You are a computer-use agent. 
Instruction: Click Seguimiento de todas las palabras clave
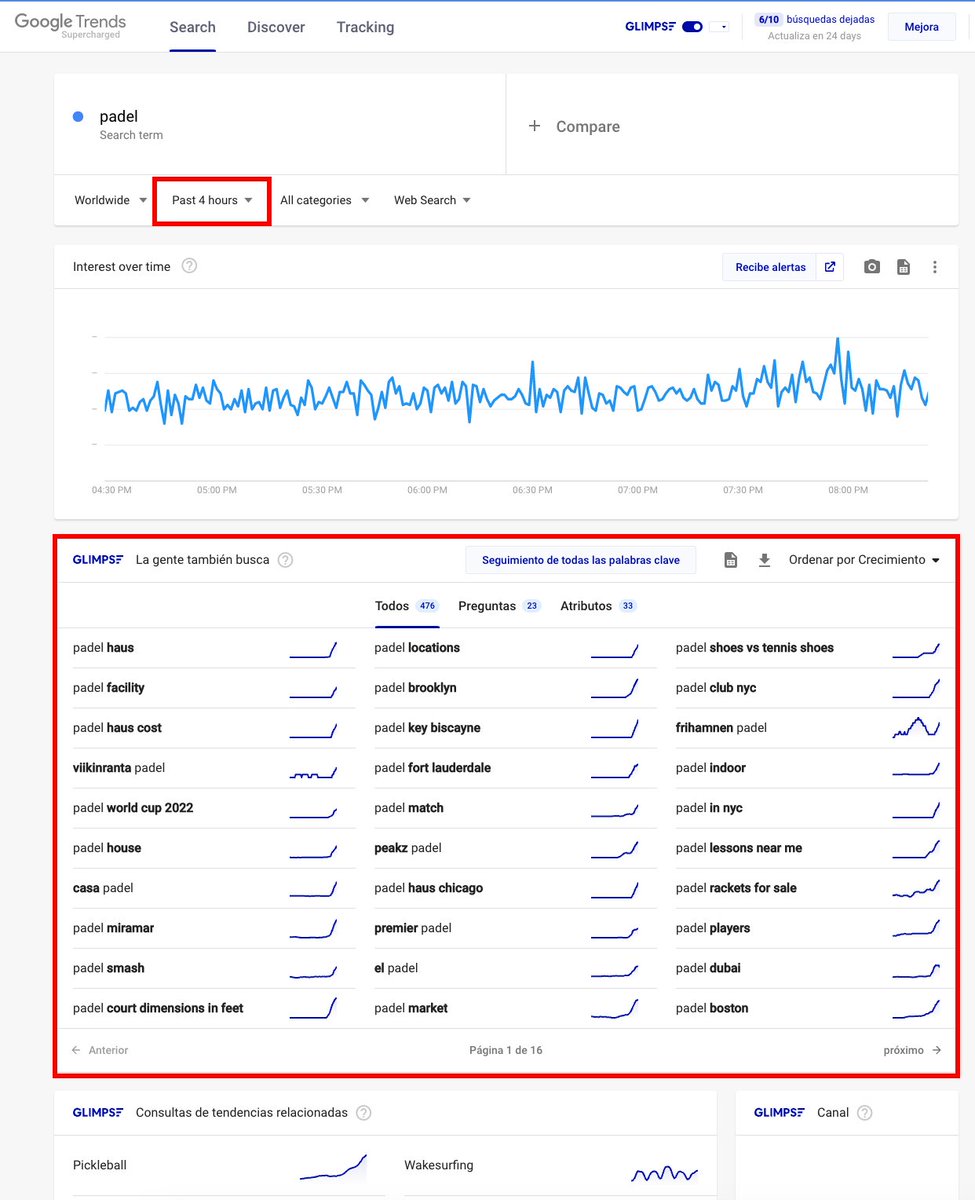click(x=581, y=560)
